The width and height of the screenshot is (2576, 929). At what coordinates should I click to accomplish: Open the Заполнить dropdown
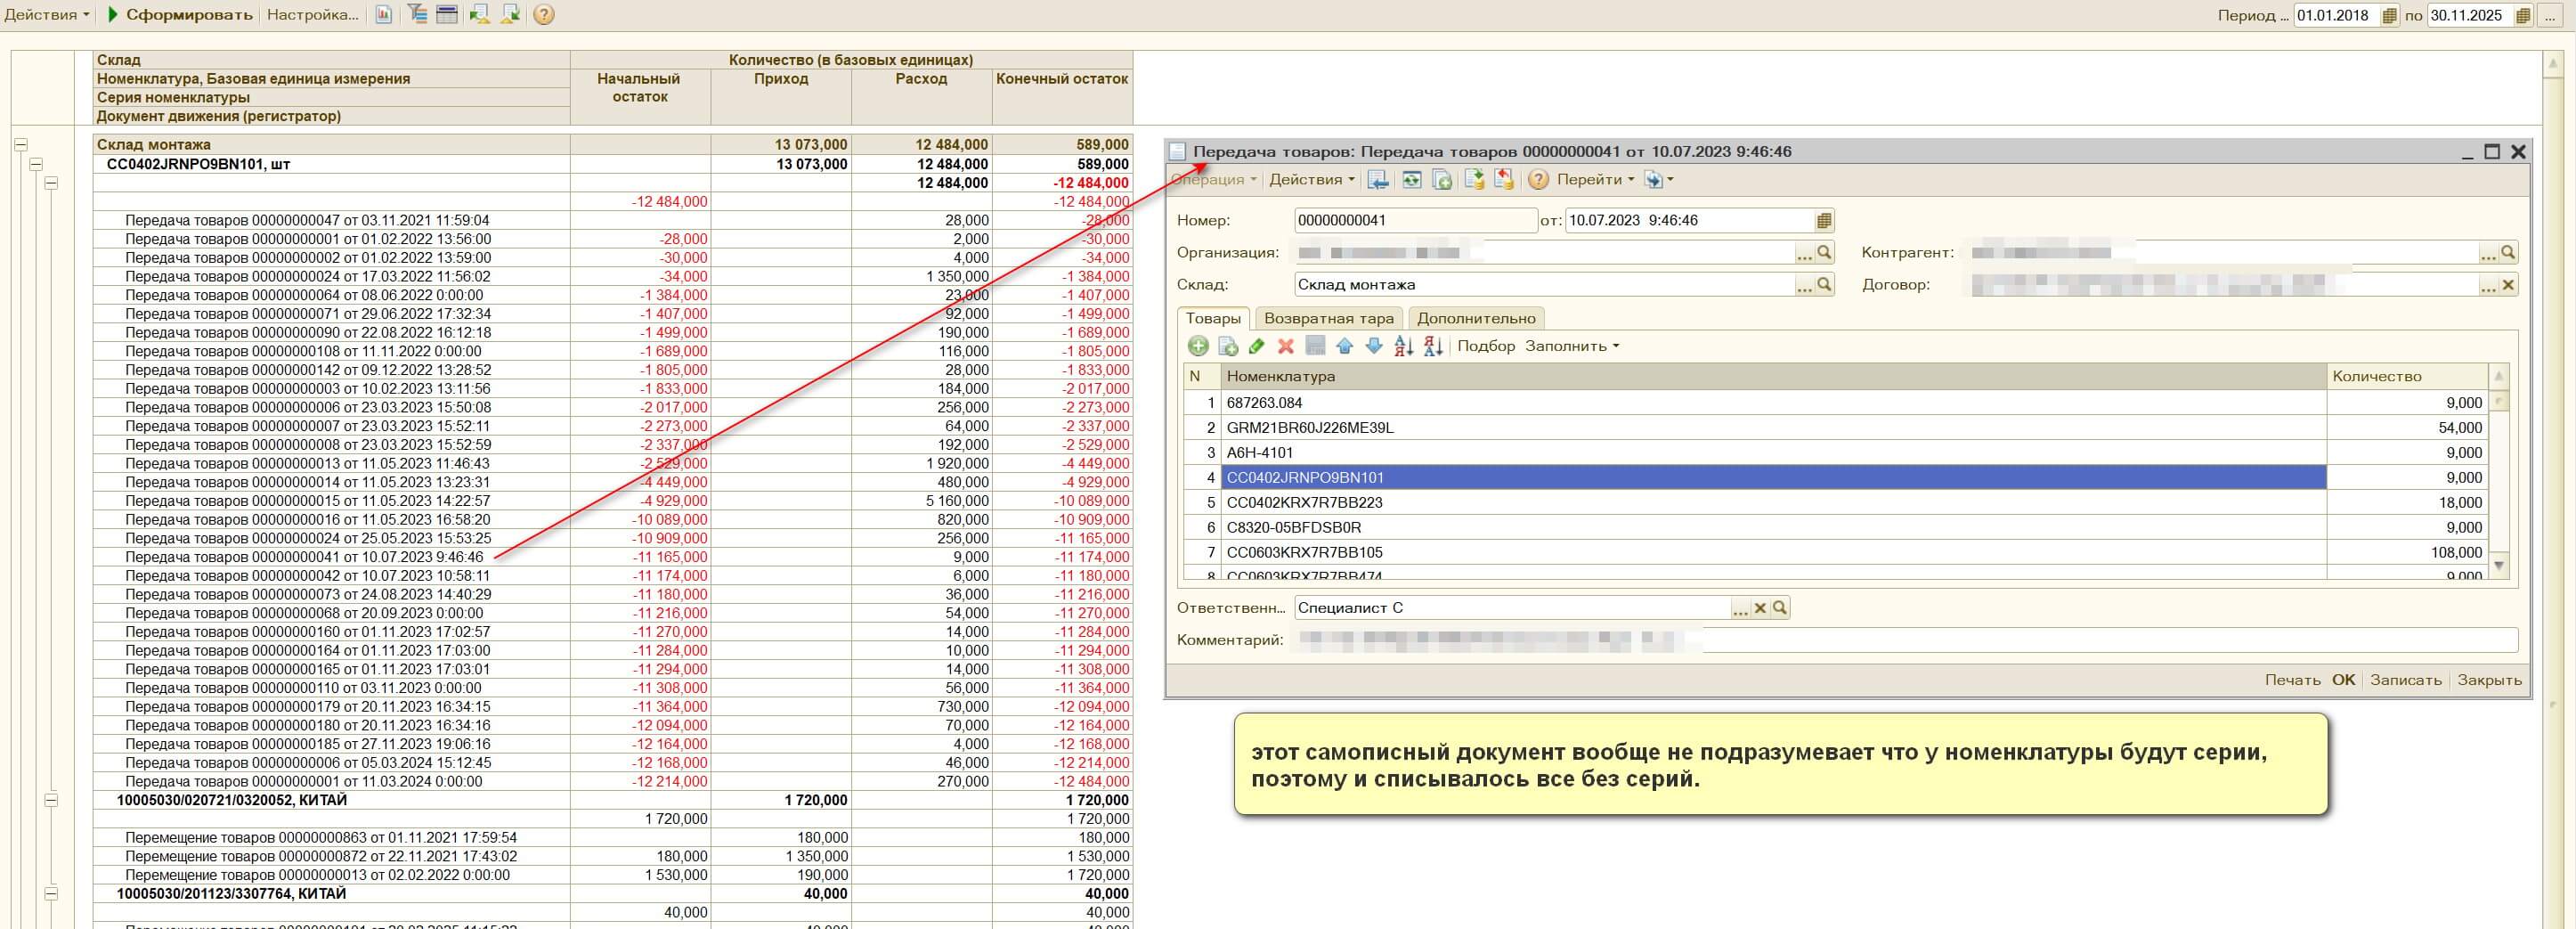pyautogui.click(x=1571, y=346)
